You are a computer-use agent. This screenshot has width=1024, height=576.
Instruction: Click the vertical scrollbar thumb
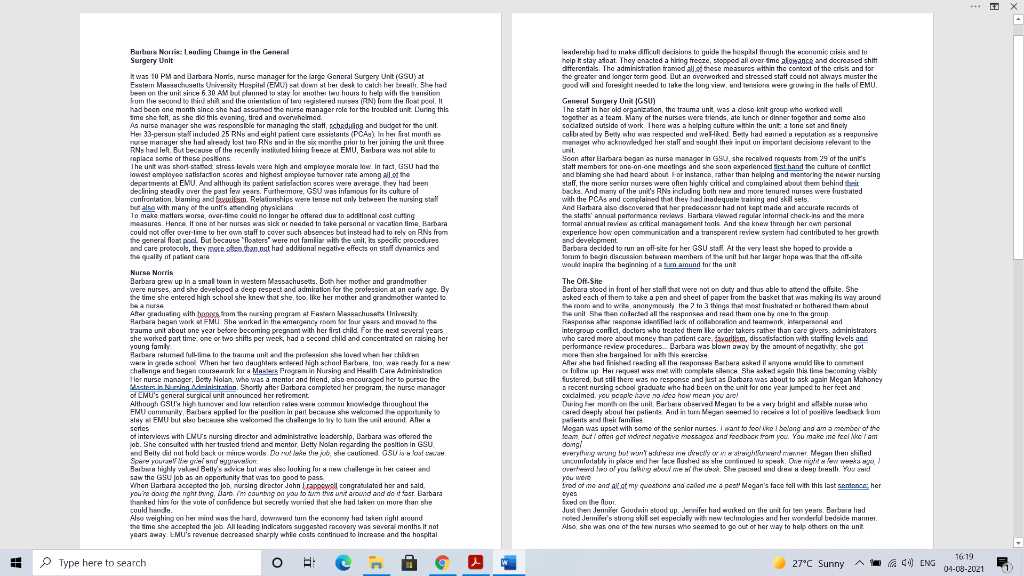[1017, 147]
